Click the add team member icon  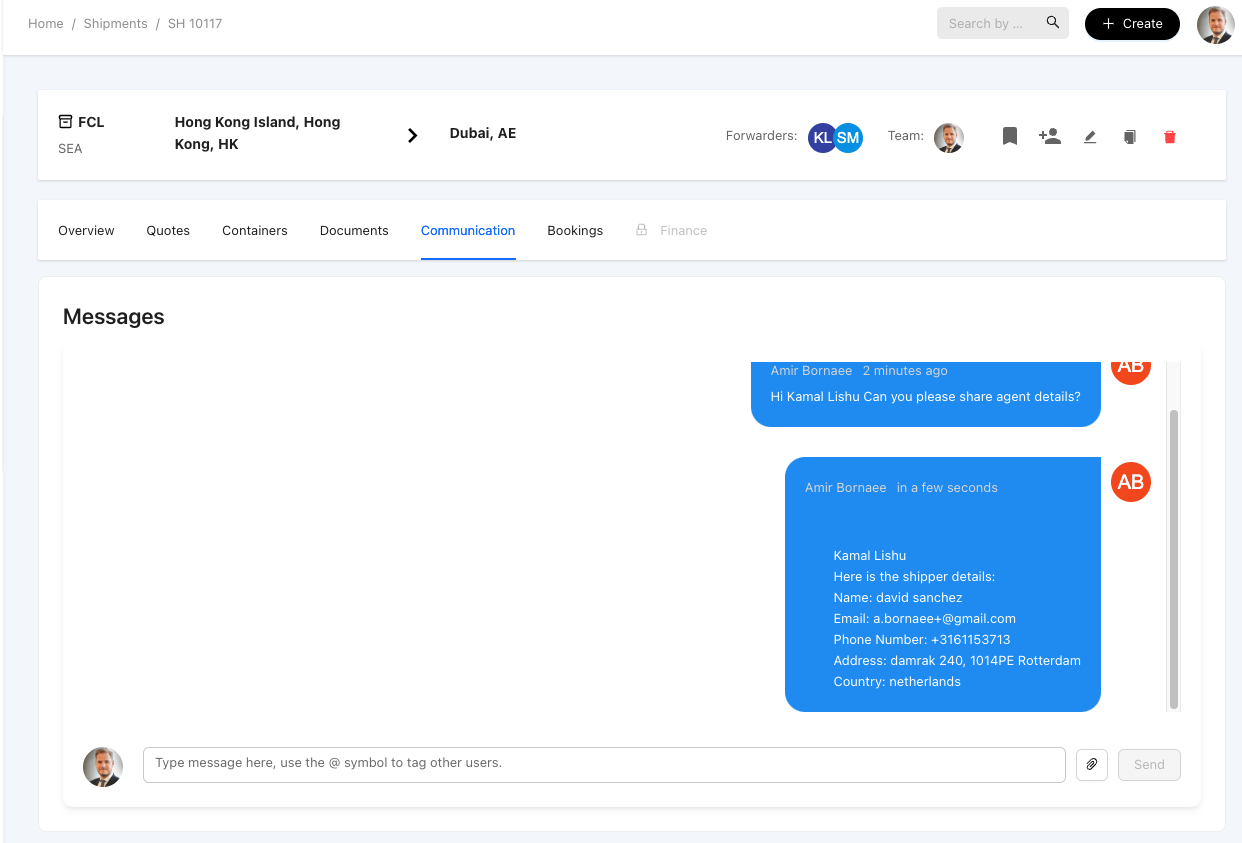point(1049,136)
